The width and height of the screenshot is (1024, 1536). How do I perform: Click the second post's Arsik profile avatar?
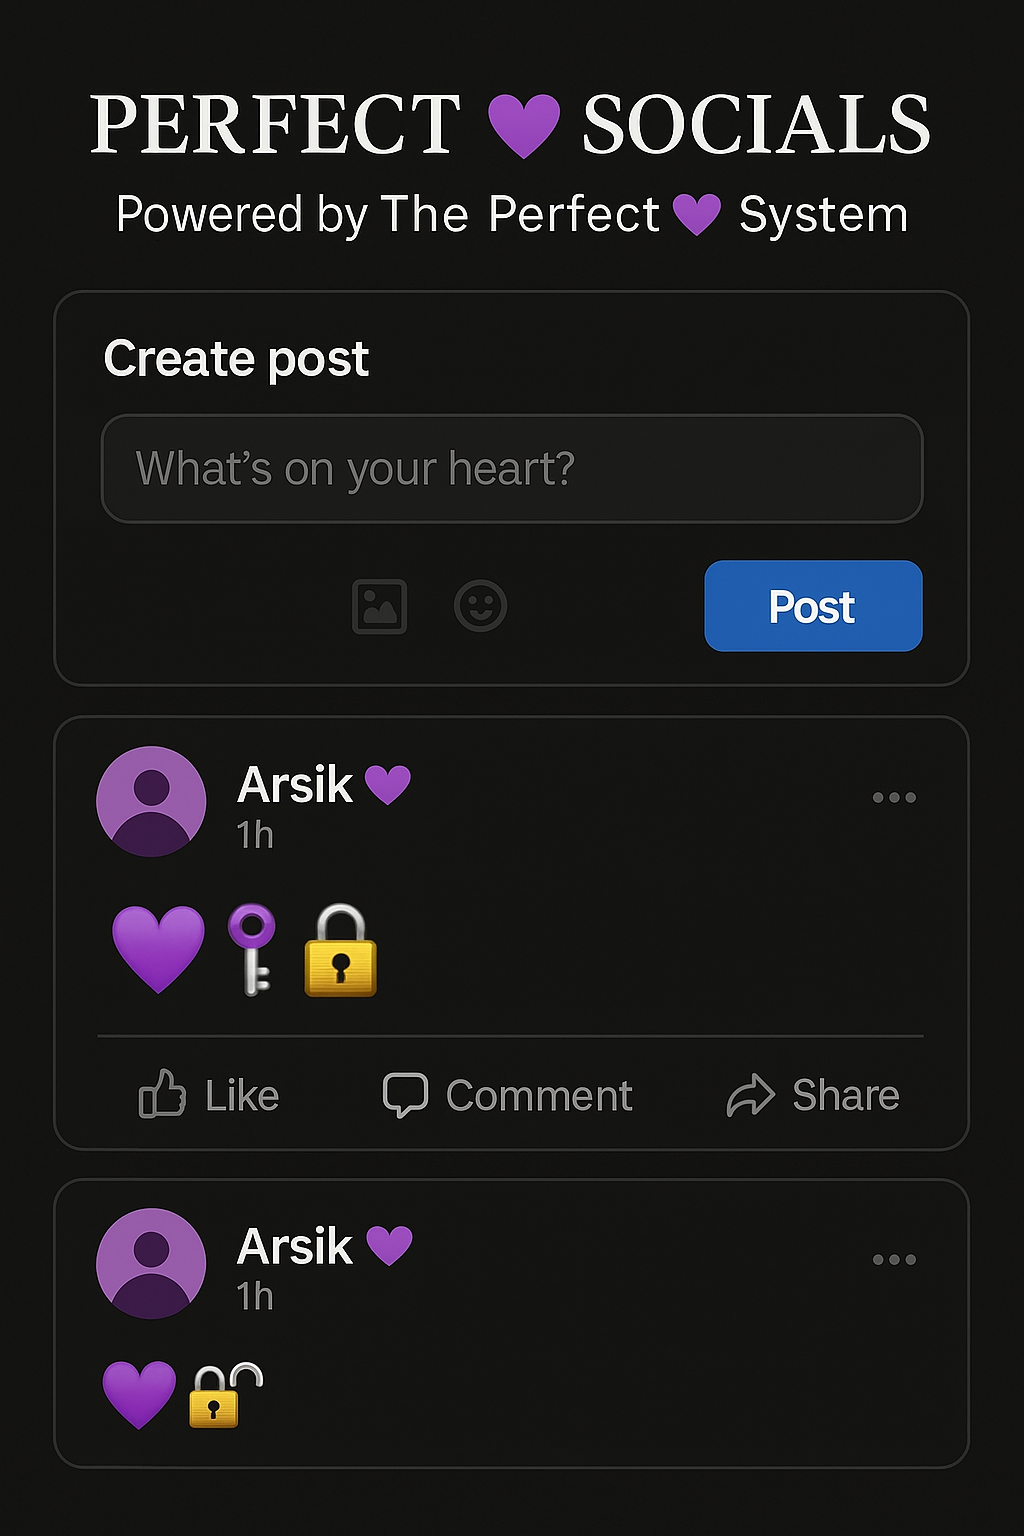[x=151, y=1263]
